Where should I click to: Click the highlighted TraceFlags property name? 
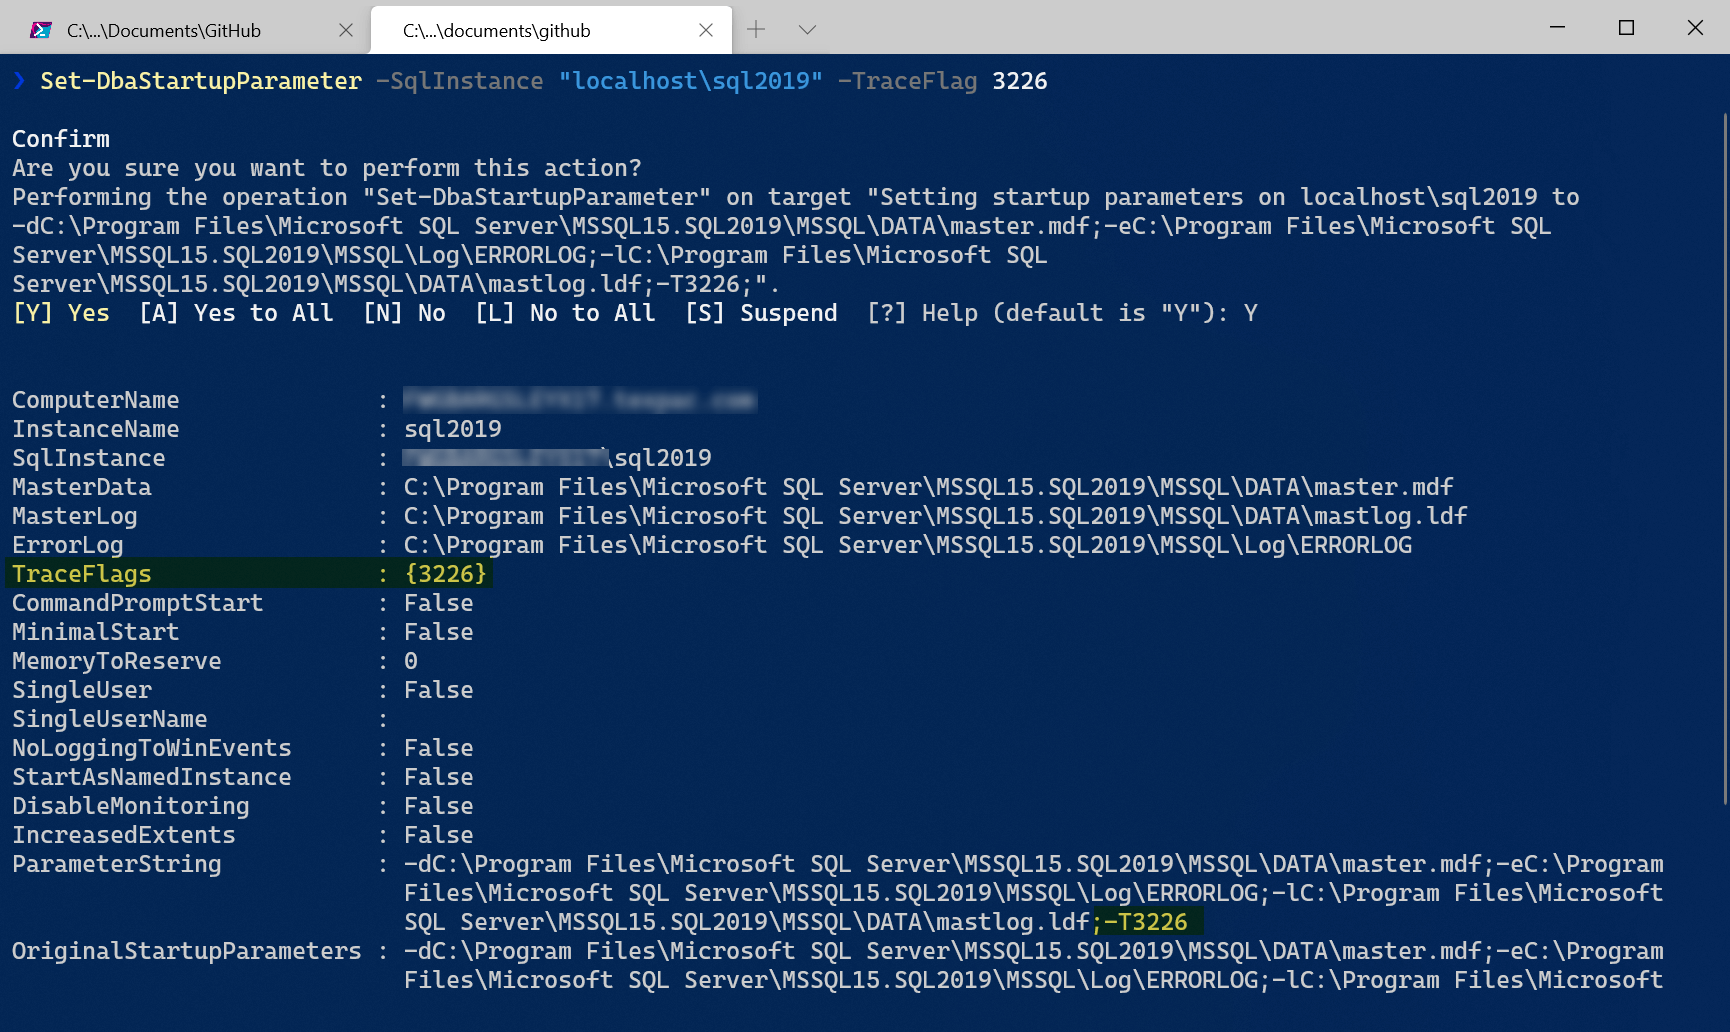(82, 574)
